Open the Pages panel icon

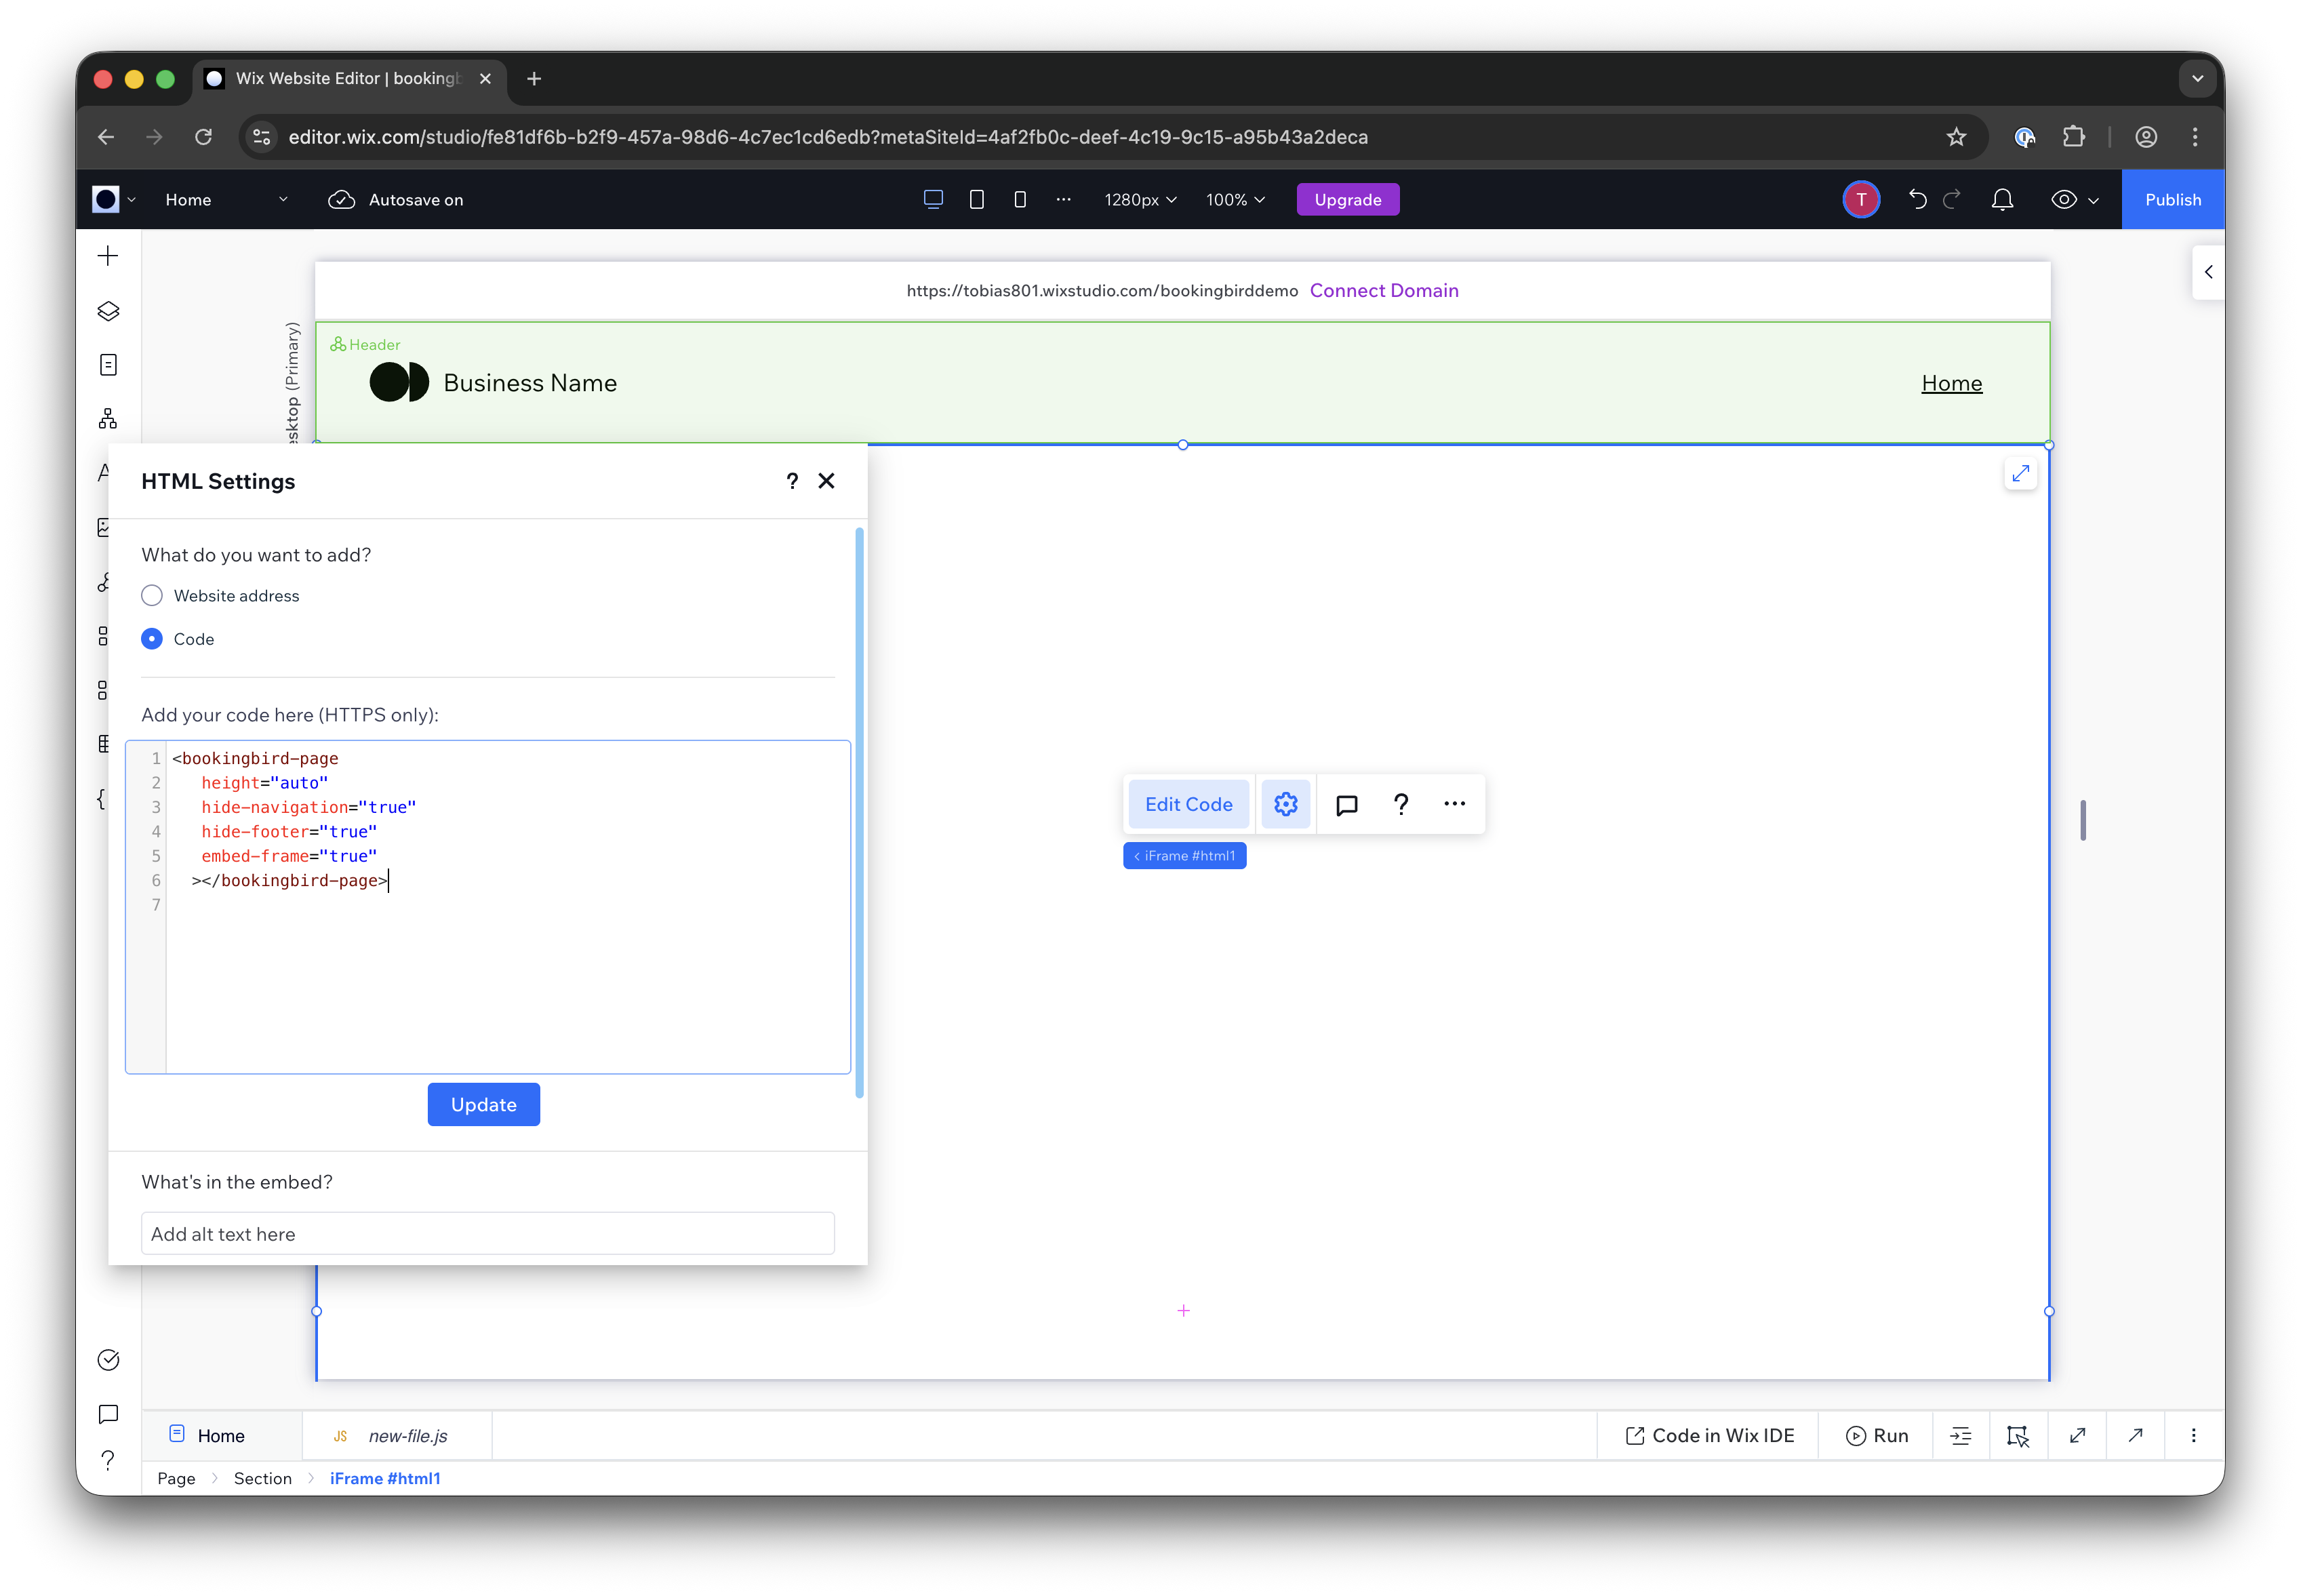108,365
